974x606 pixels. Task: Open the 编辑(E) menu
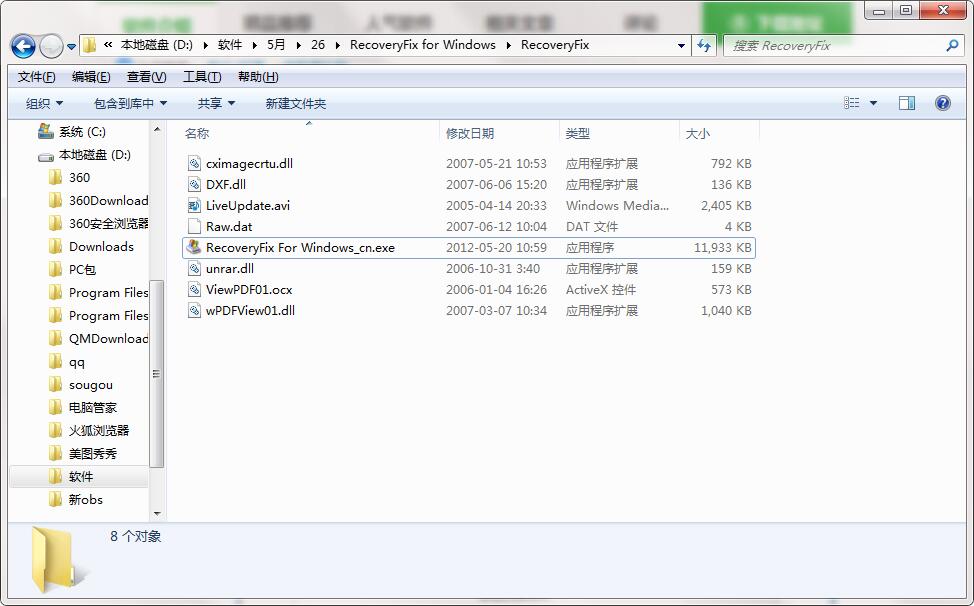(91, 77)
